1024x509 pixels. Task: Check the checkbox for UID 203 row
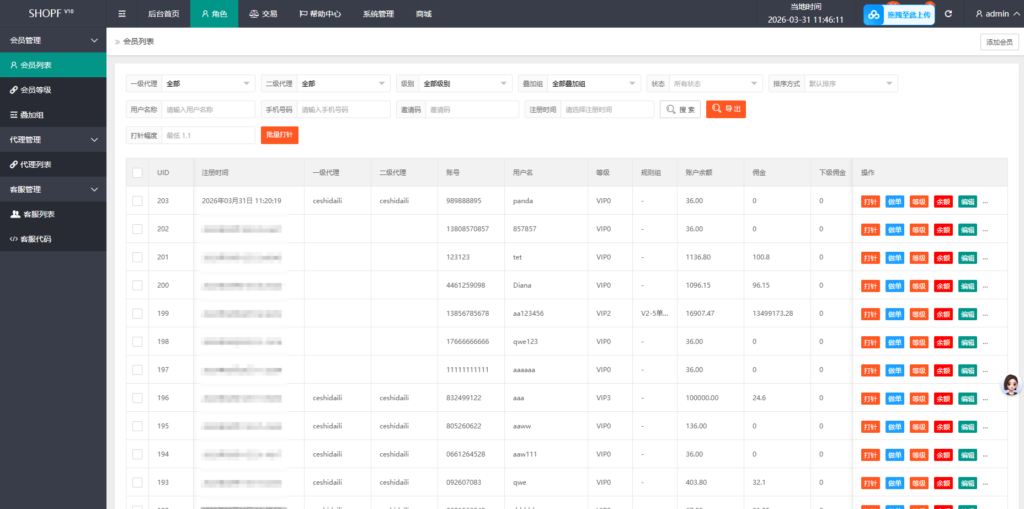(x=137, y=201)
